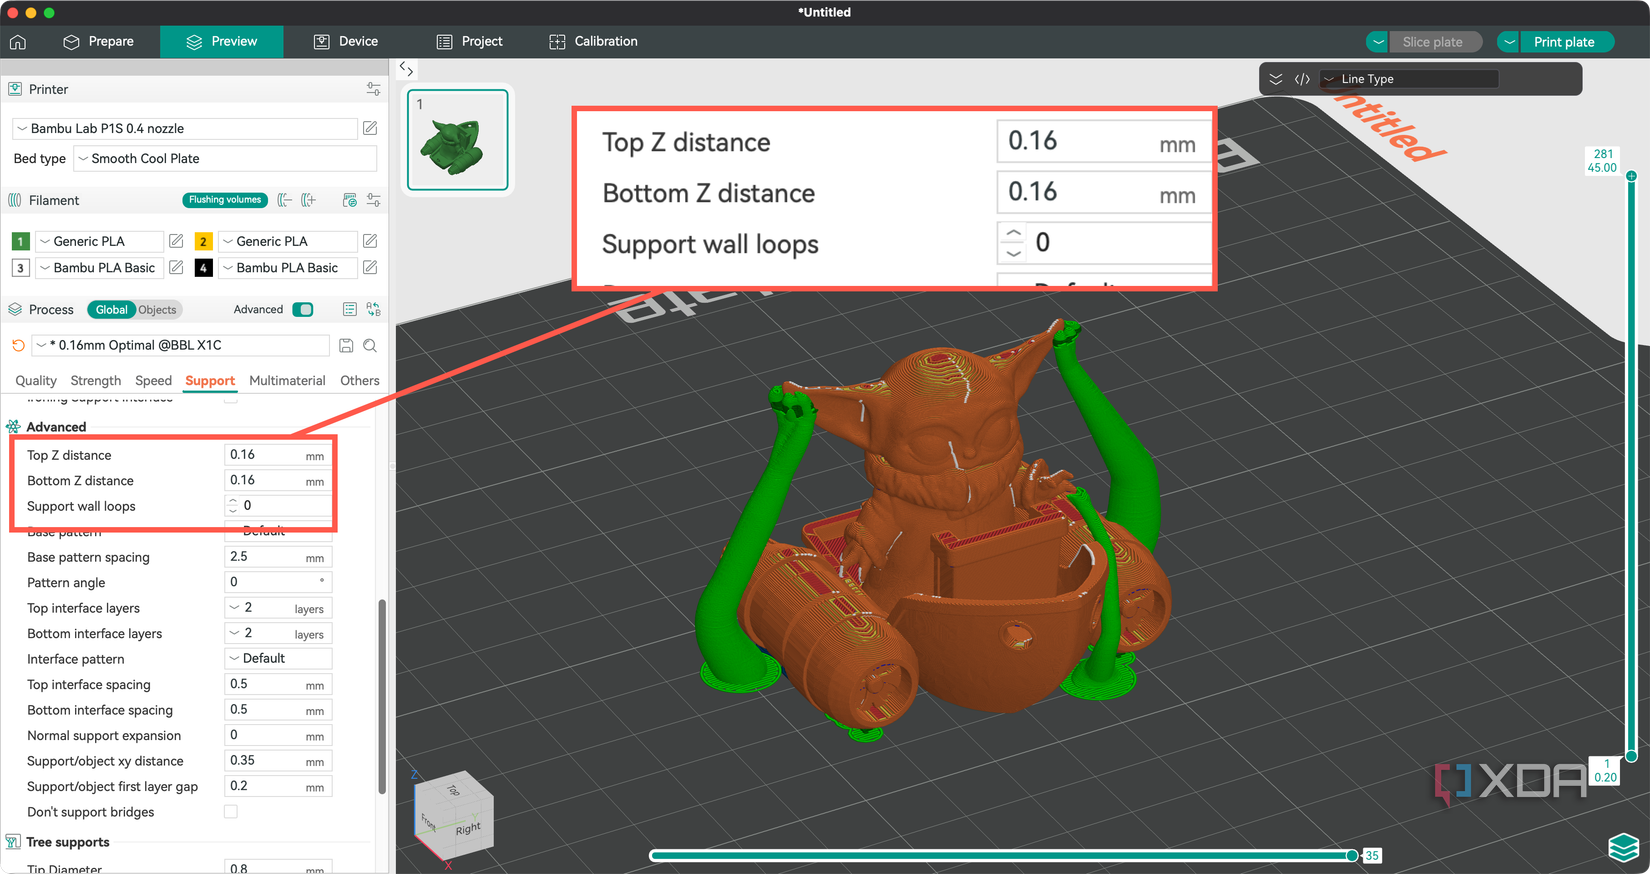Open process settings list view icon
This screenshot has width=1650, height=874.
(350, 309)
